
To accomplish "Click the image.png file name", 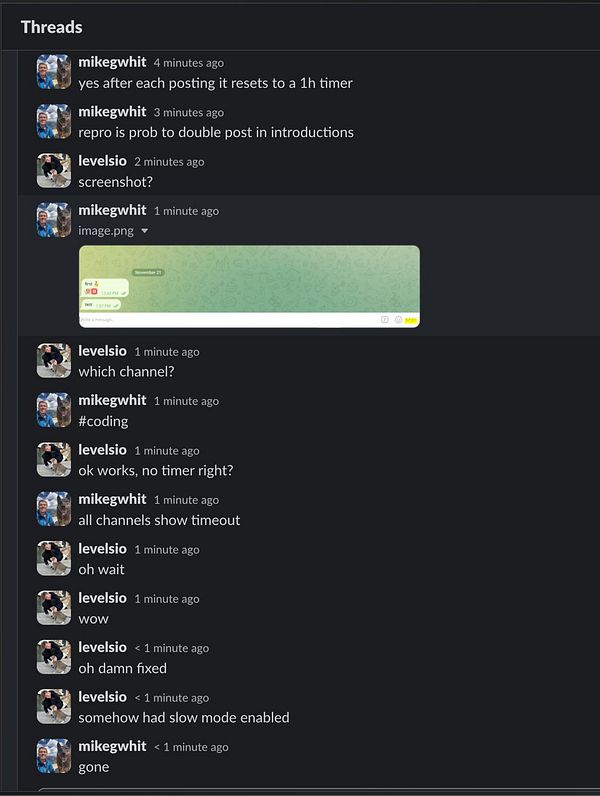I will pos(106,230).
